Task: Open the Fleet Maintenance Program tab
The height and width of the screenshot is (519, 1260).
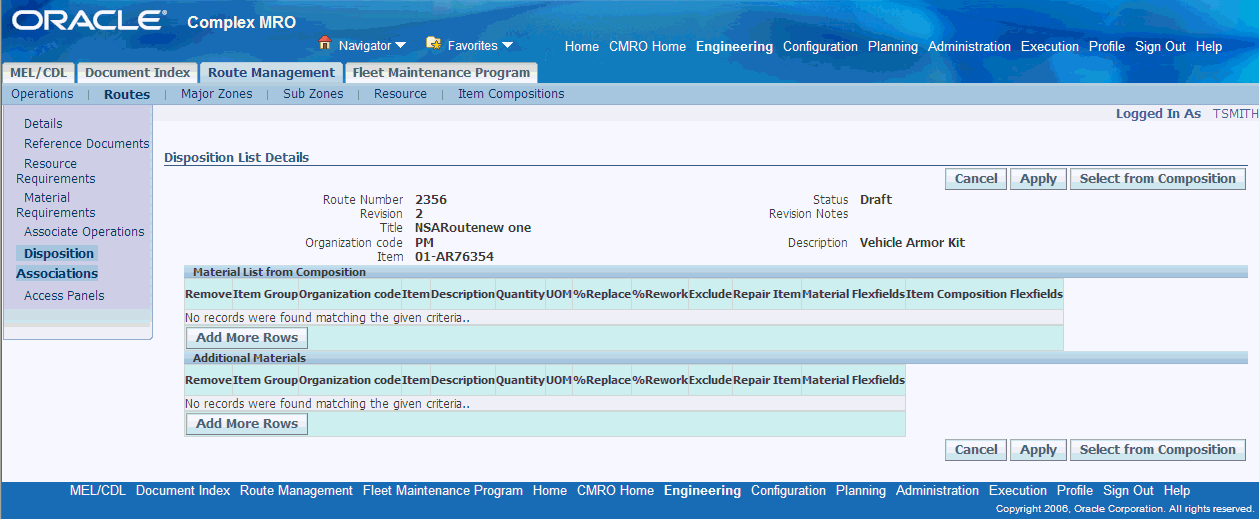Action: click(x=441, y=73)
